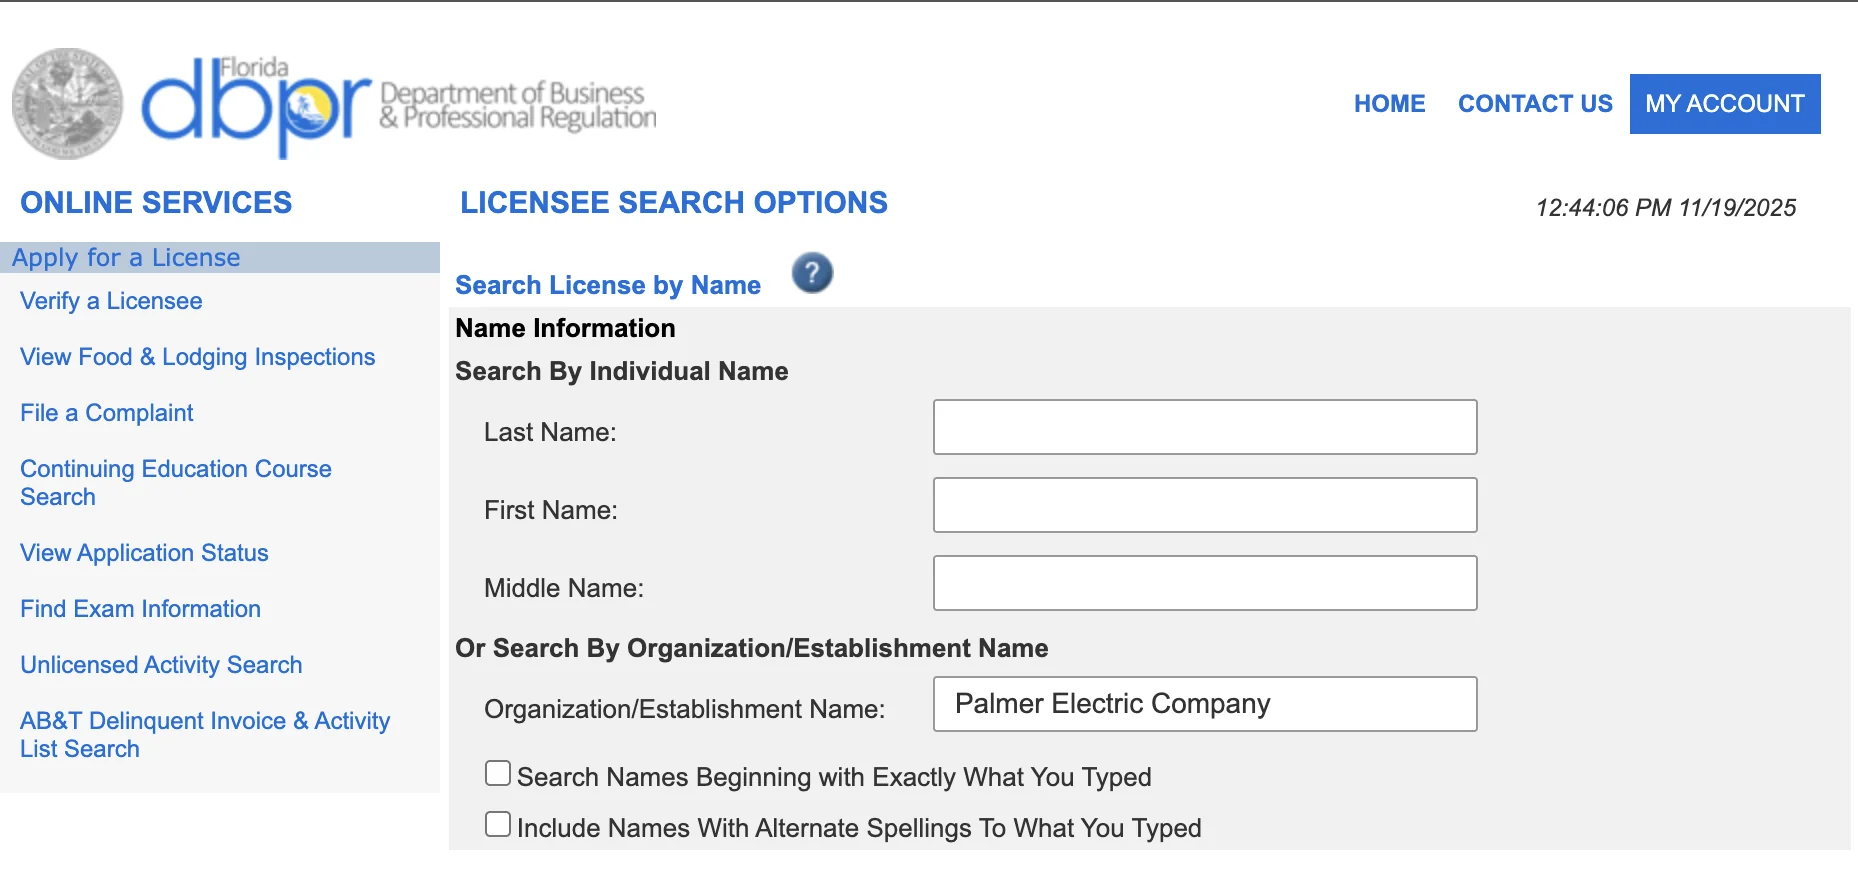Open Continuing Education Course Search link
Image resolution: width=1858 pixels, height=876 pixels.
(x=175, y=483)
